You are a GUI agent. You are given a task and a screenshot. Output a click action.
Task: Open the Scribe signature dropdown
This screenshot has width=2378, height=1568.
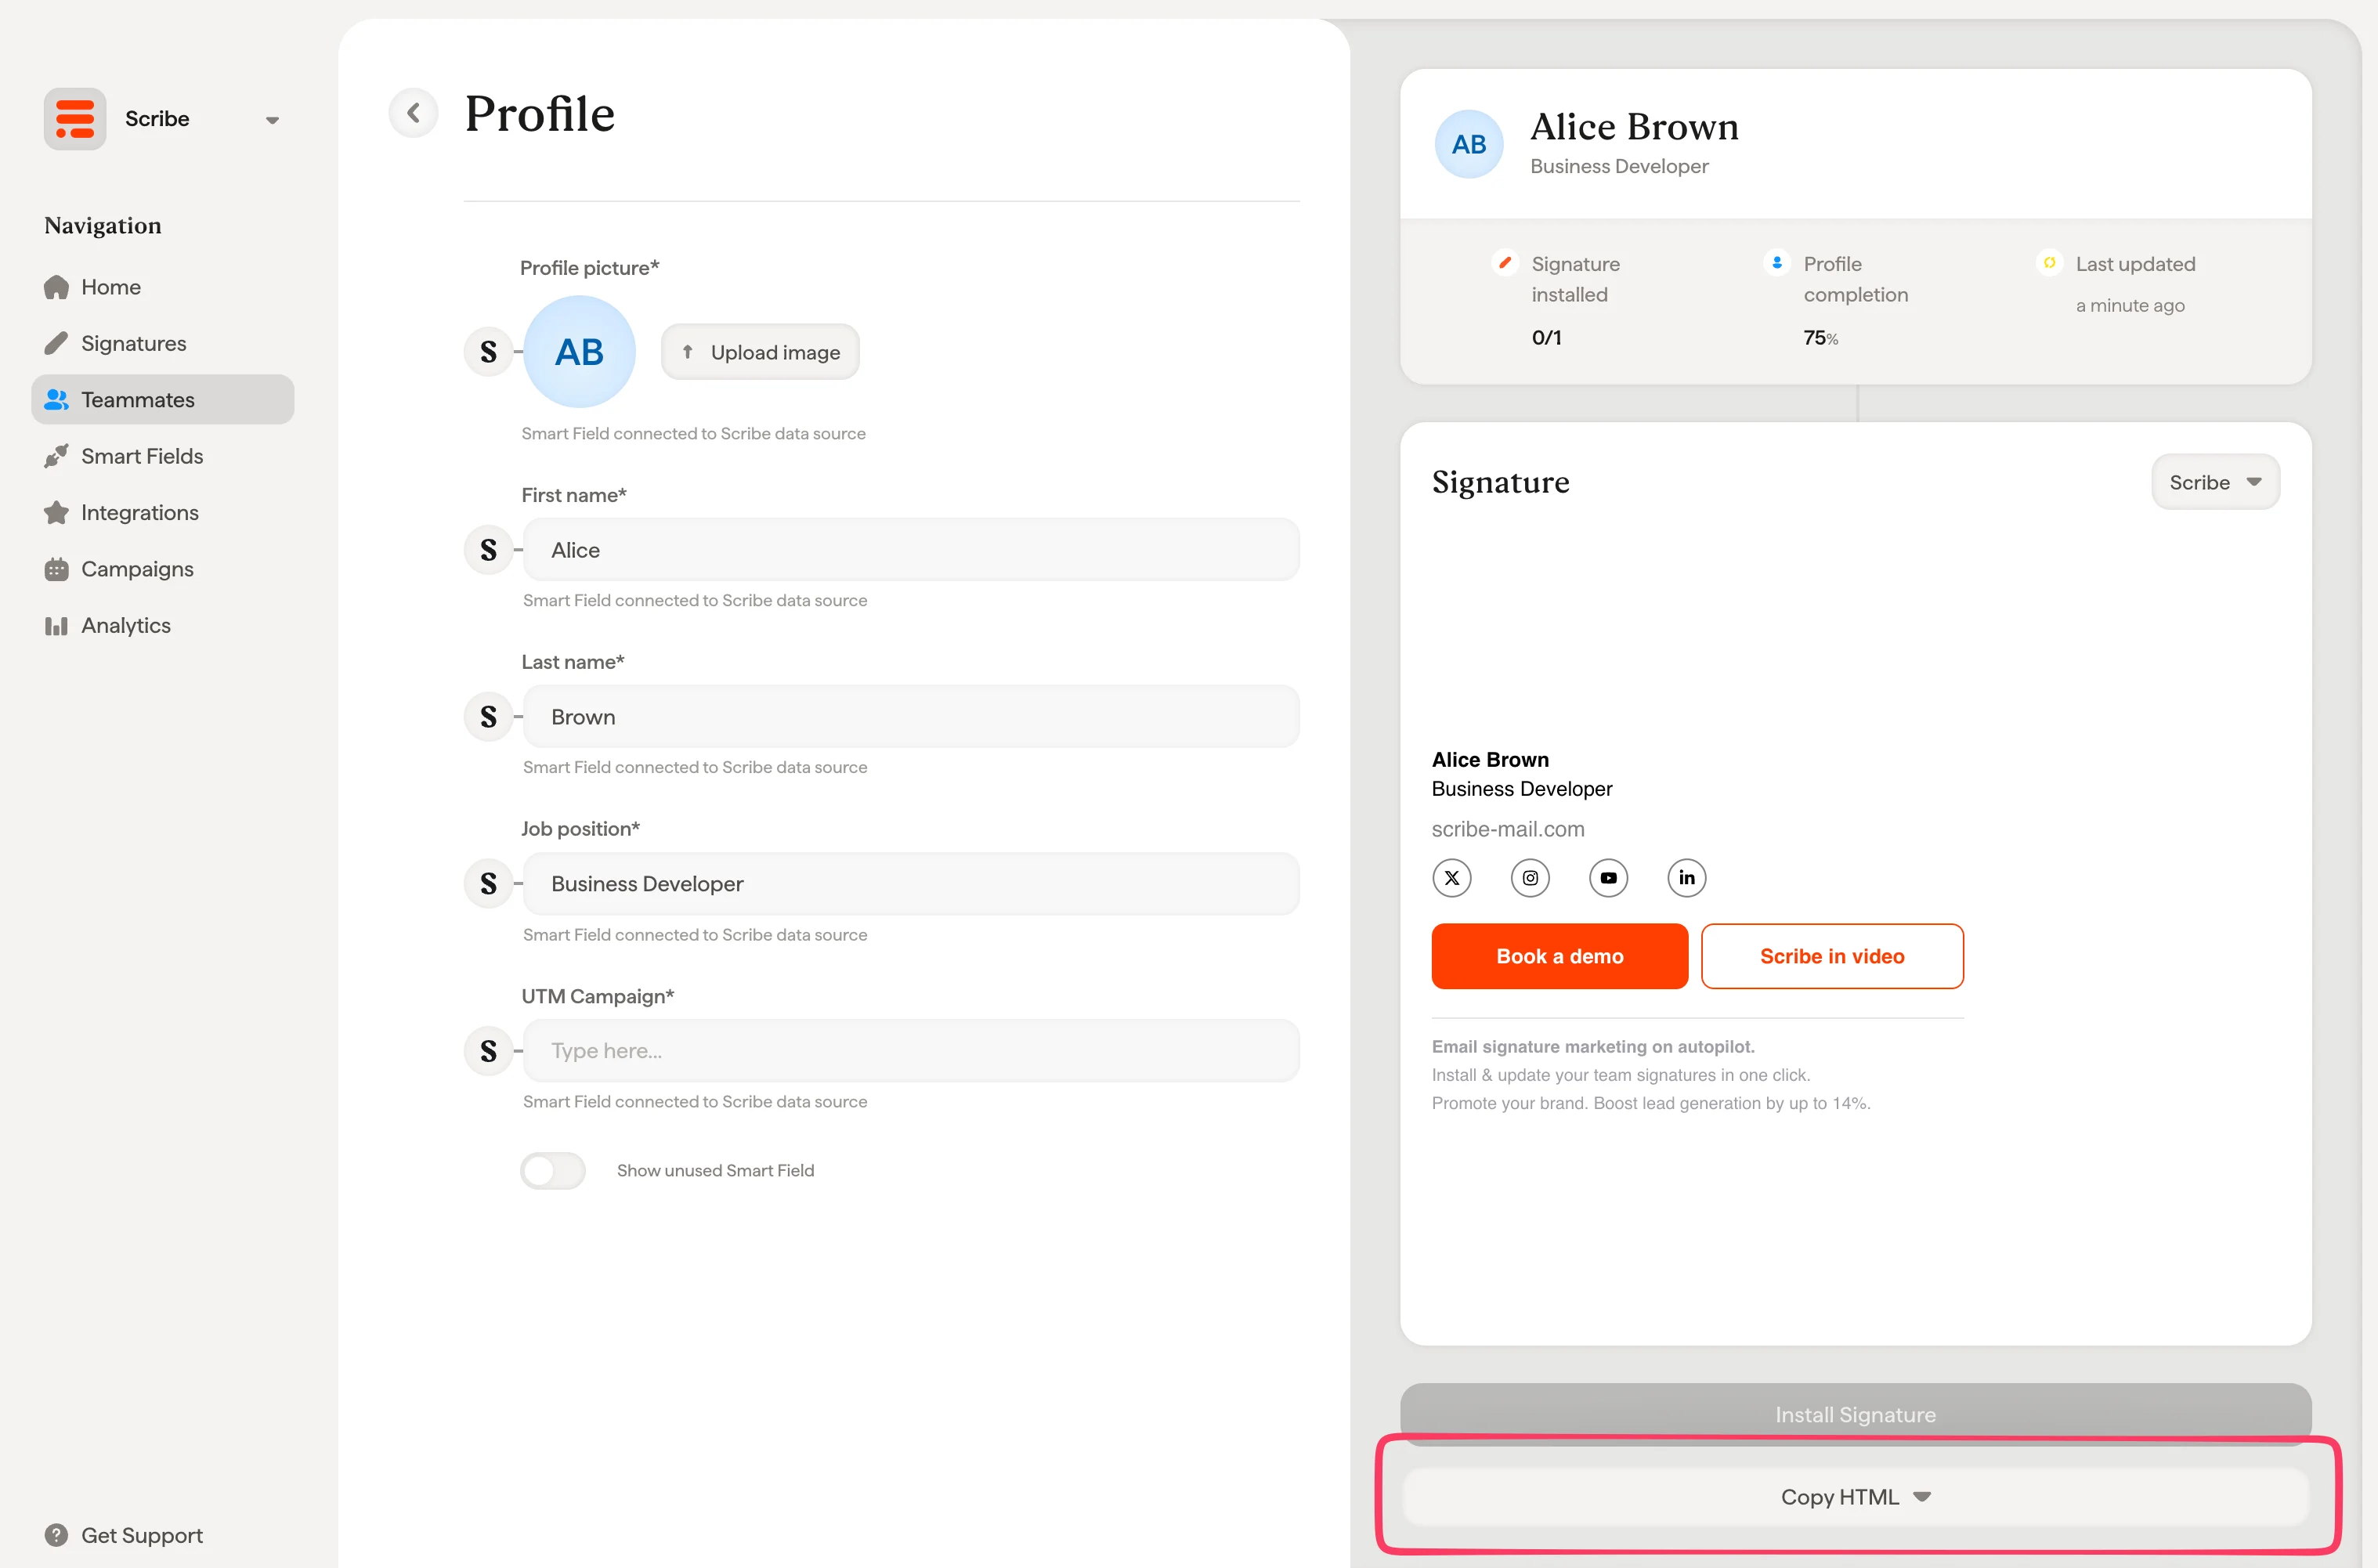click(x=2216, y=482)
